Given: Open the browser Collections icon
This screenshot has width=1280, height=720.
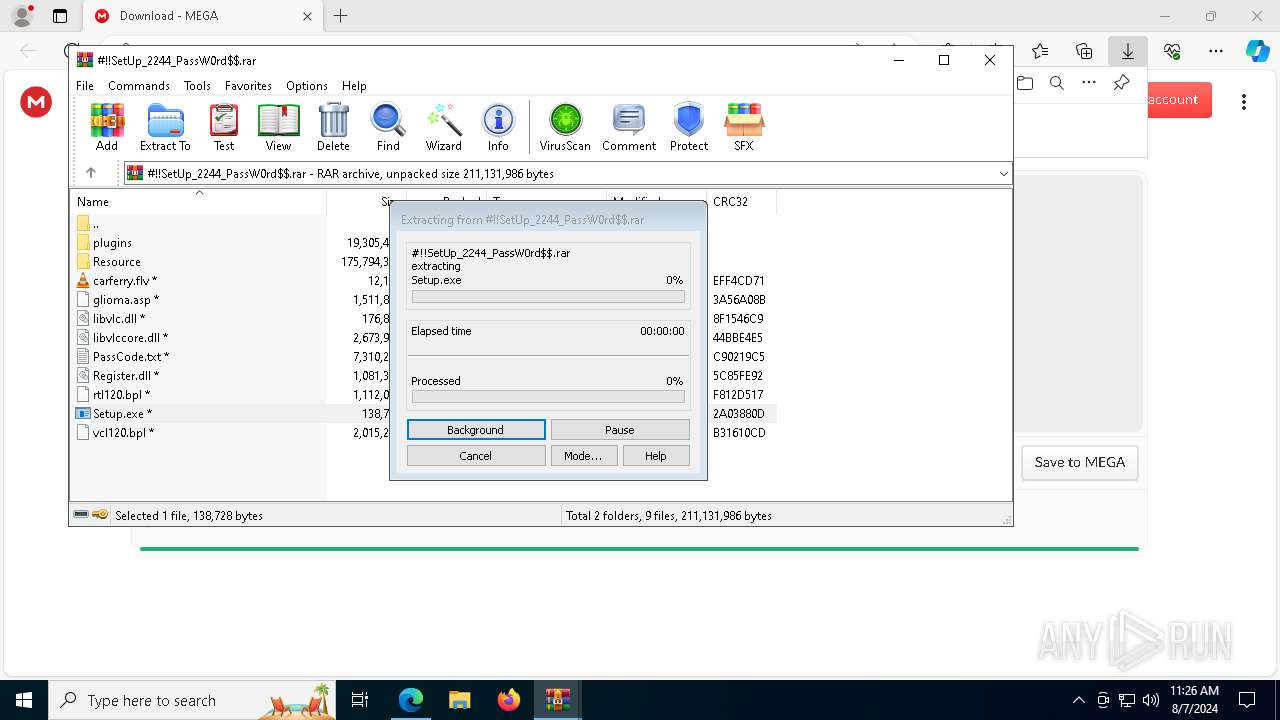Looking at the screenshot, I should pos(1084,51).
